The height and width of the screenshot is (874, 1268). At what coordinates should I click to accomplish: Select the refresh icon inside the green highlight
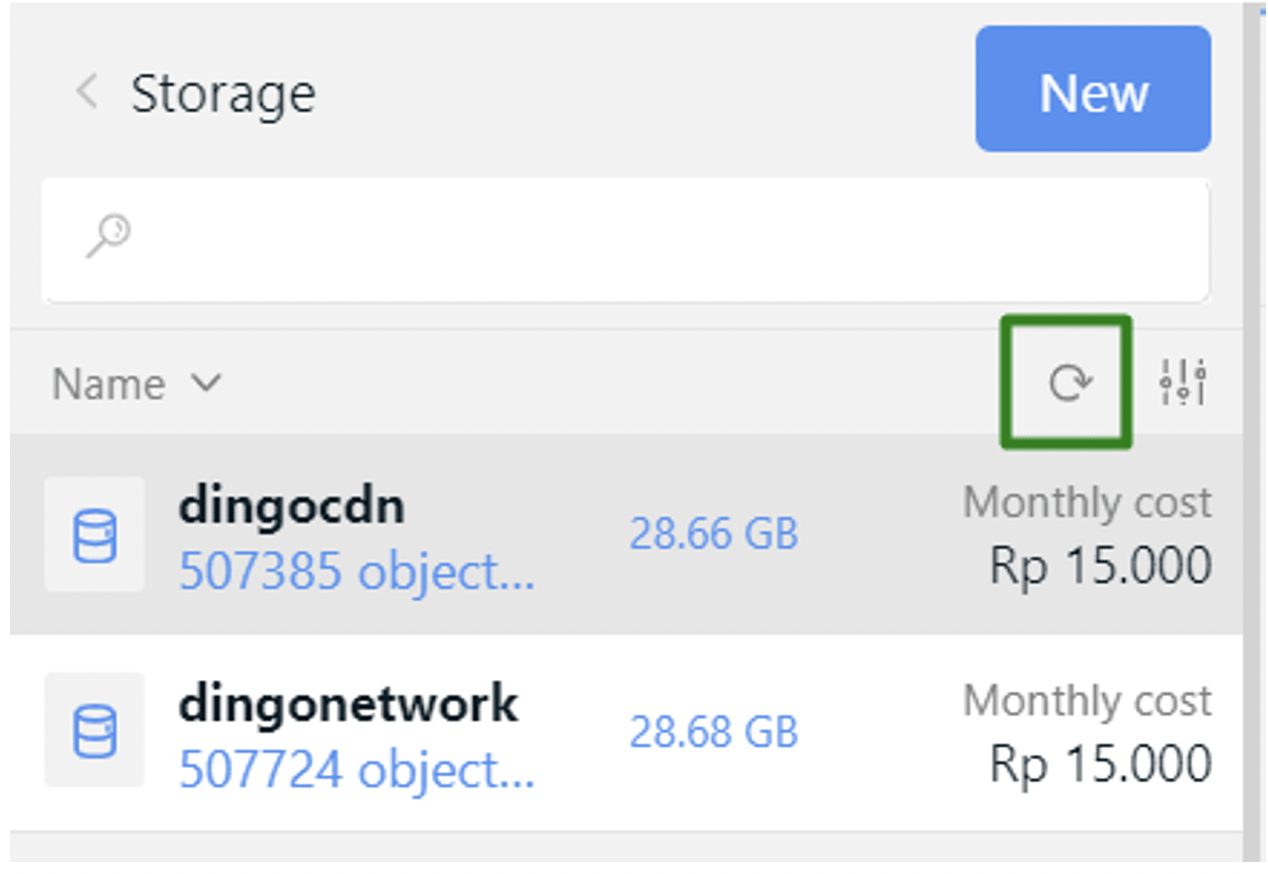1068,382
